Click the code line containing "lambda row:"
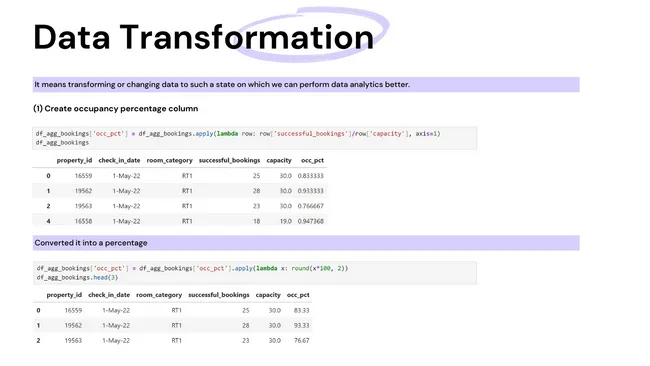This screenshot has height=366, width=650. pyautogui.click(x=238, y=133)
